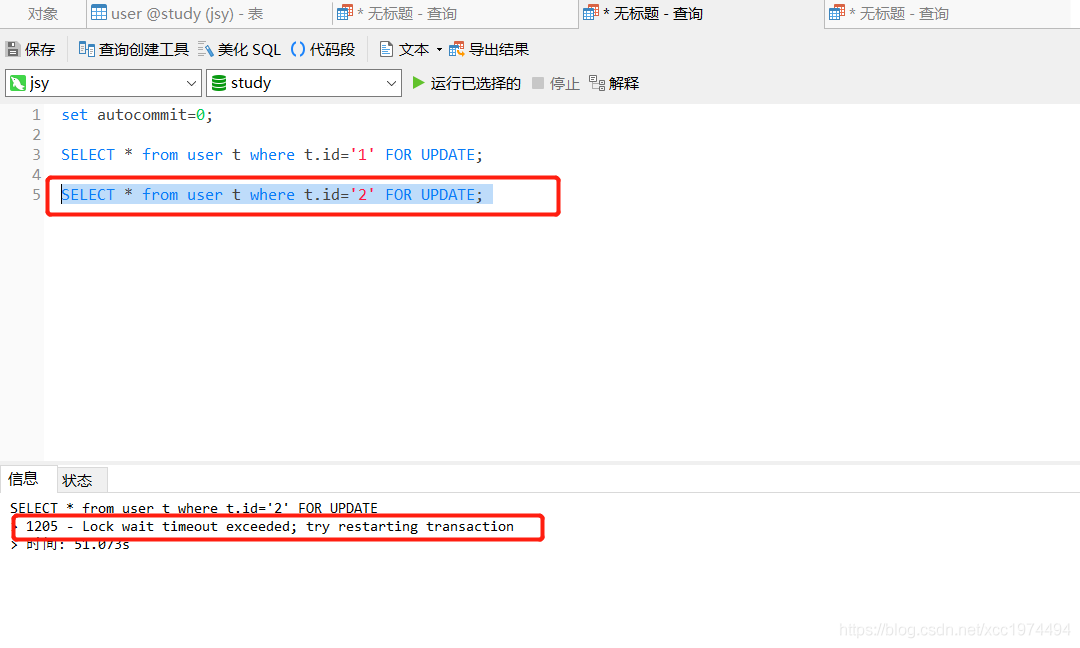Screen dimensions: 1080x648
Task: Click table icon on user @study tab
Action: pos(99,13)
